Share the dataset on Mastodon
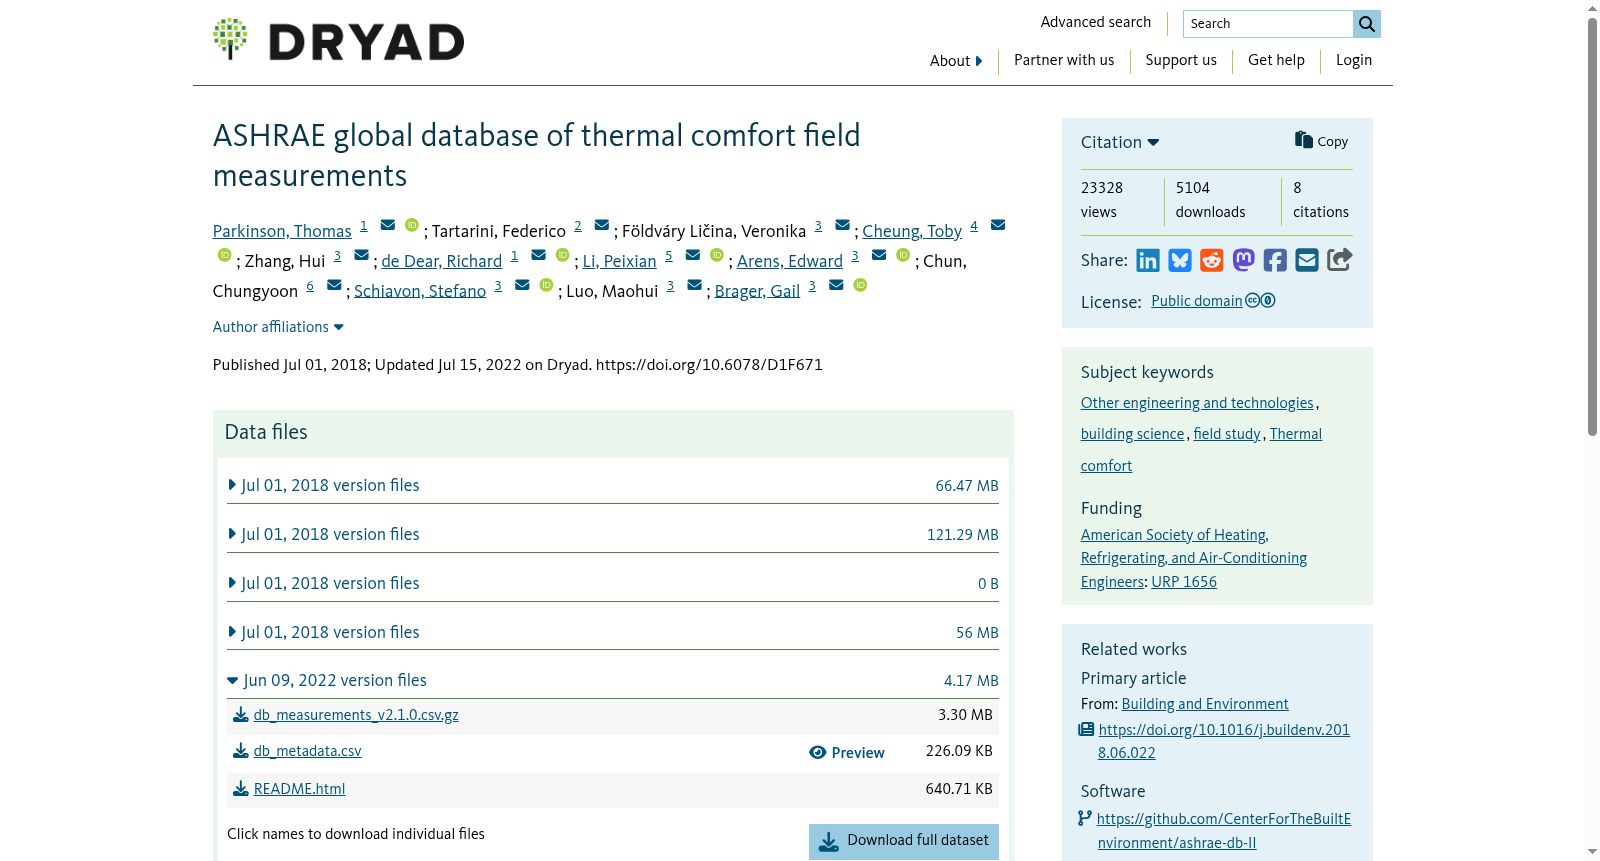The image size is (1600, 861). pyautogui.click(x=1244, y=261)
